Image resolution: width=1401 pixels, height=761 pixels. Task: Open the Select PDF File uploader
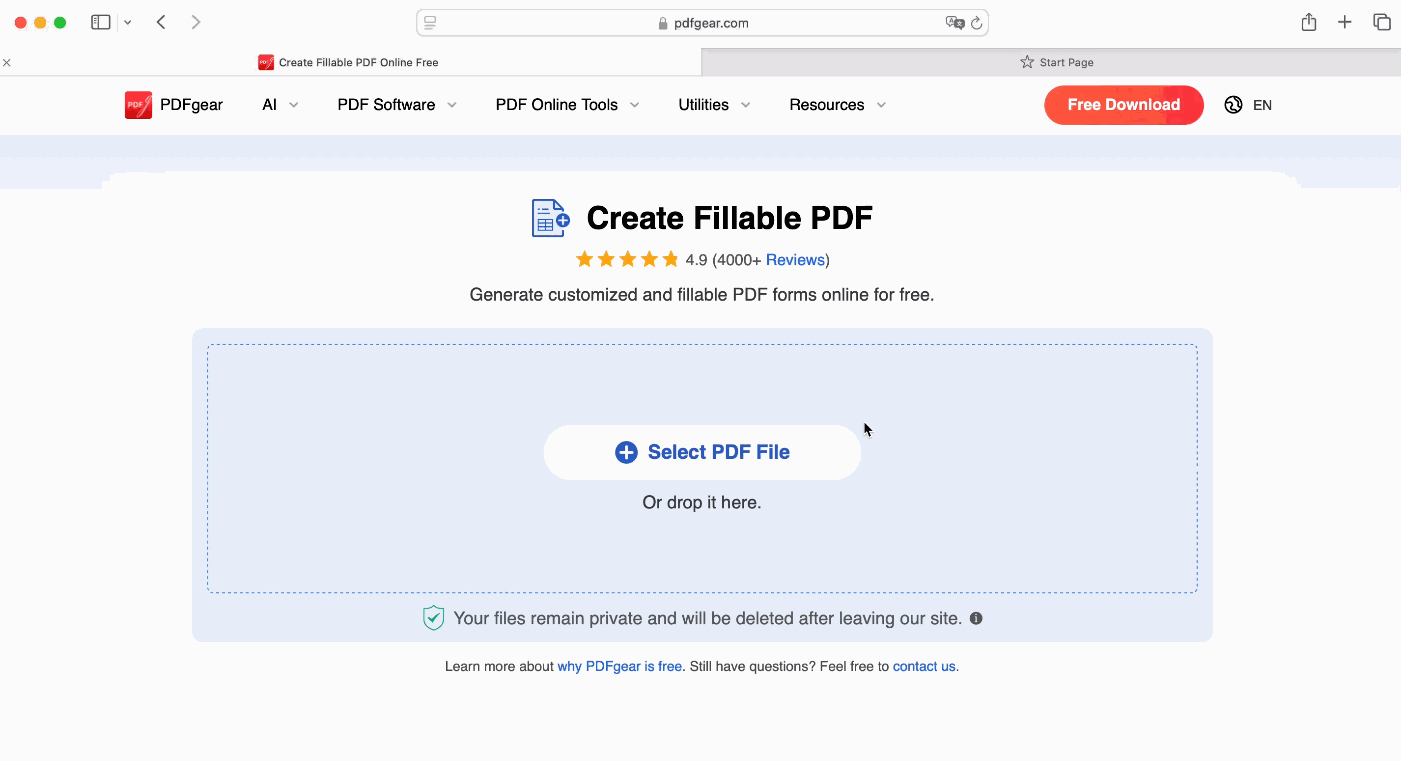[x=701, y=452]
